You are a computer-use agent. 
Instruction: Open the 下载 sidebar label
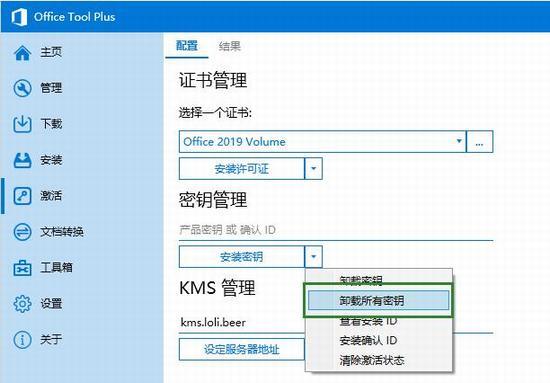coord(51,124)
